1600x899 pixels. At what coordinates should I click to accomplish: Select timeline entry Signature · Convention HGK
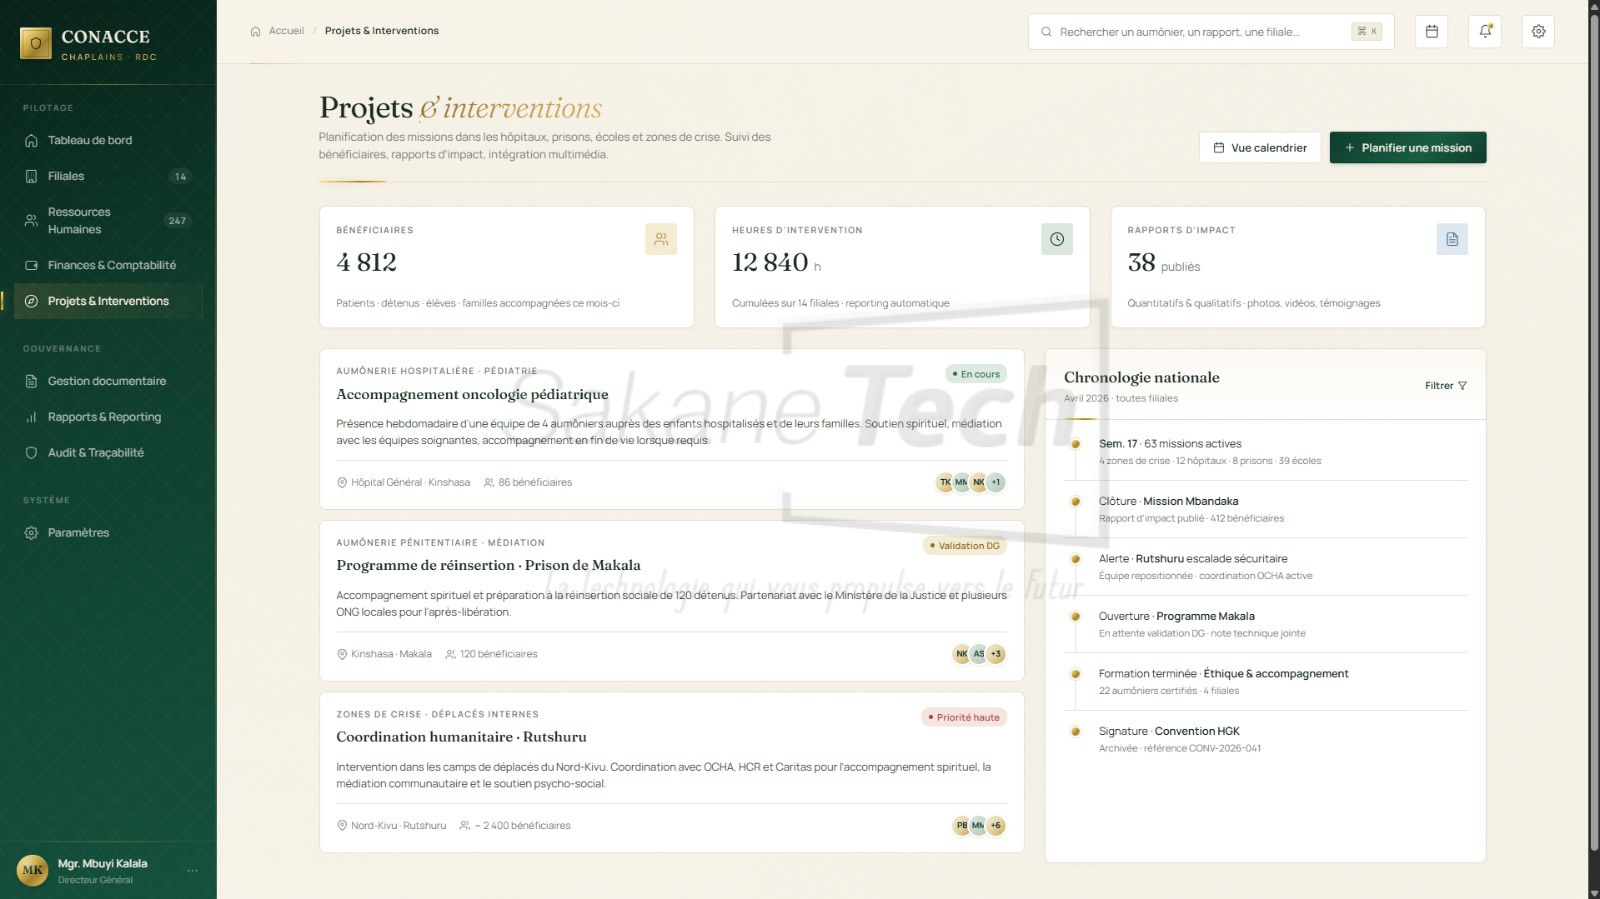point(1267,740)
